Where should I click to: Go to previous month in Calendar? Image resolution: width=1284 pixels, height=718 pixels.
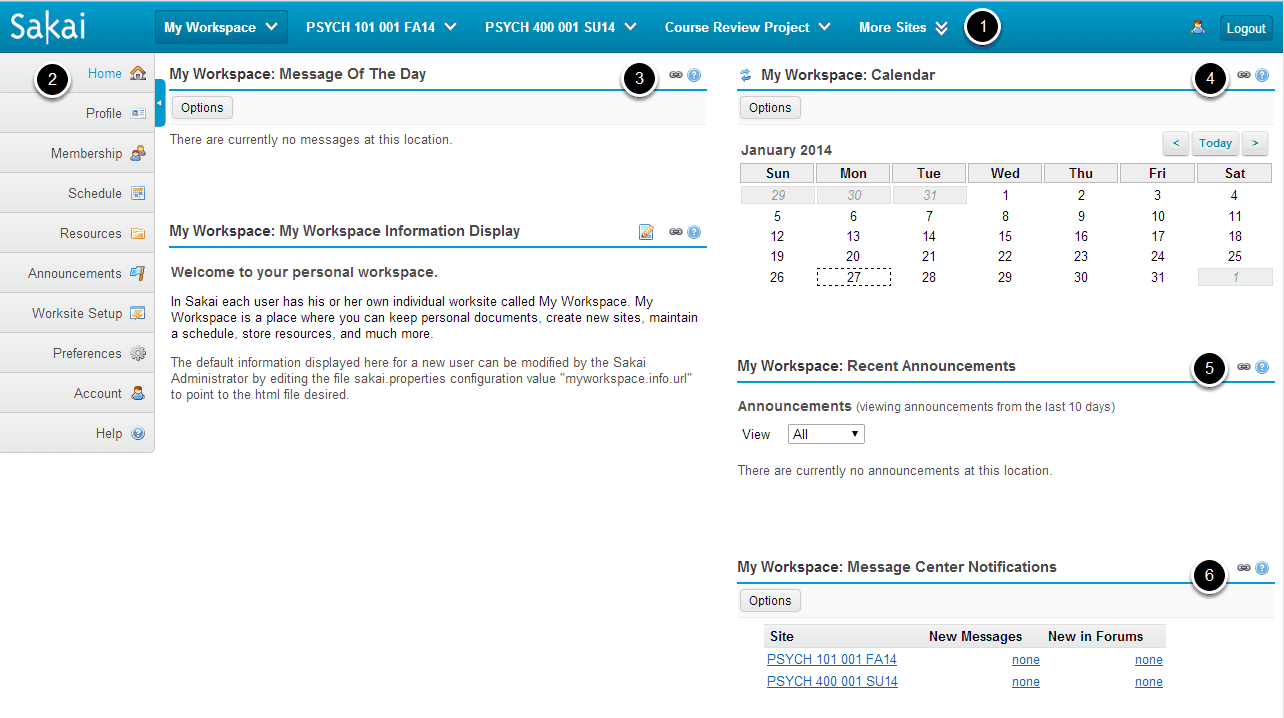(x=1176, y=143)
